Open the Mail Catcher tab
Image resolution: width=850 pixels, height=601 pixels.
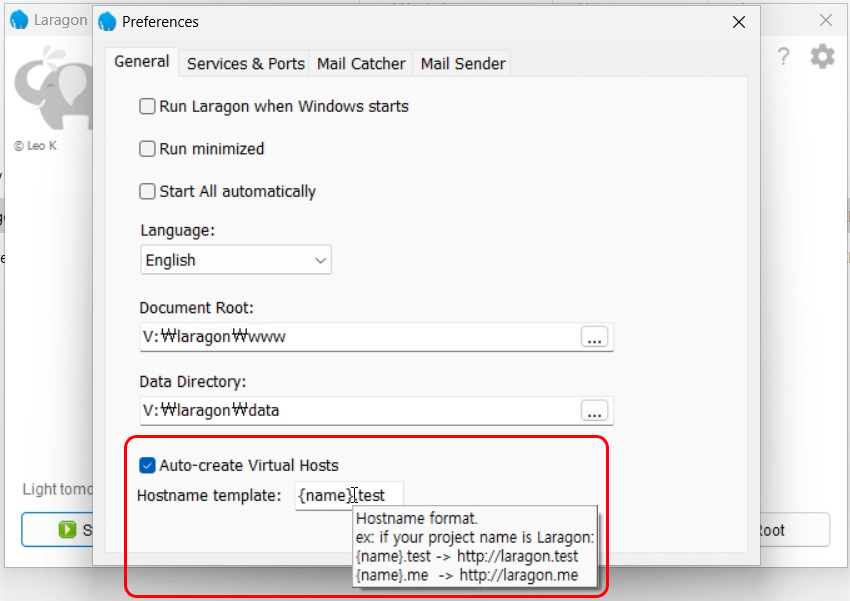[361, 64]
